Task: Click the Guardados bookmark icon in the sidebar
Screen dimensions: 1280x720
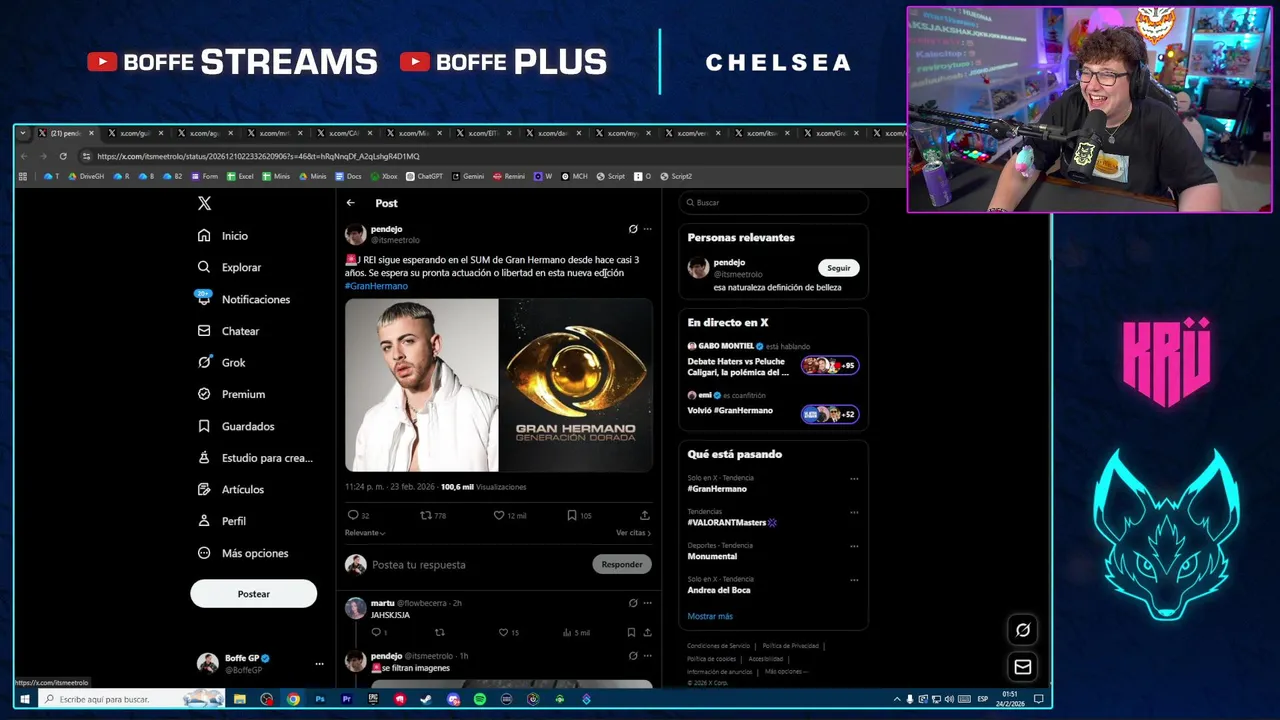Action: tap(204, 426)
